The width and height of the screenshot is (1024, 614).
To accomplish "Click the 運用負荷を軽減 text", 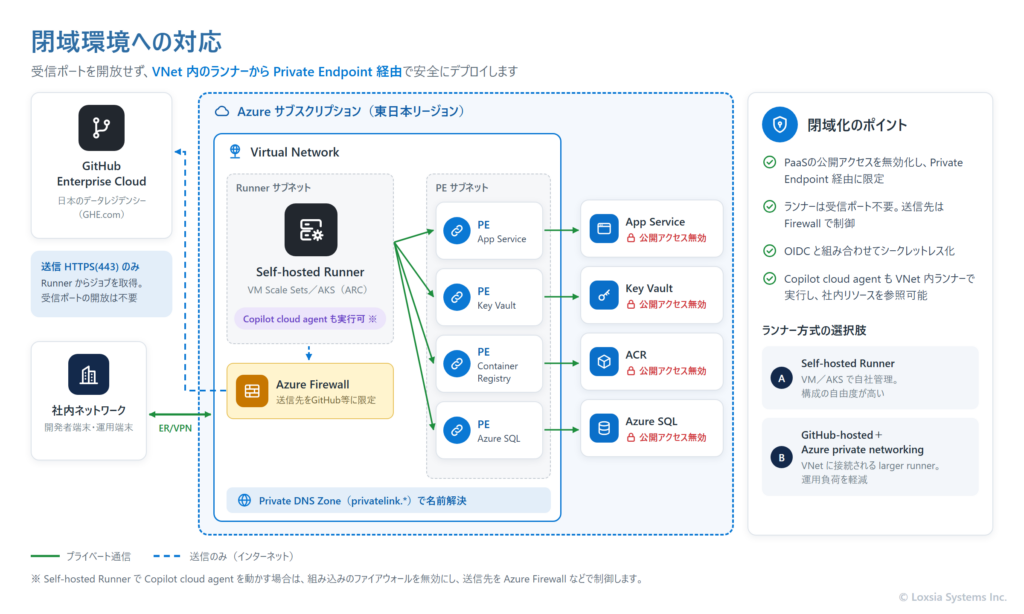I will pos(834,479).
